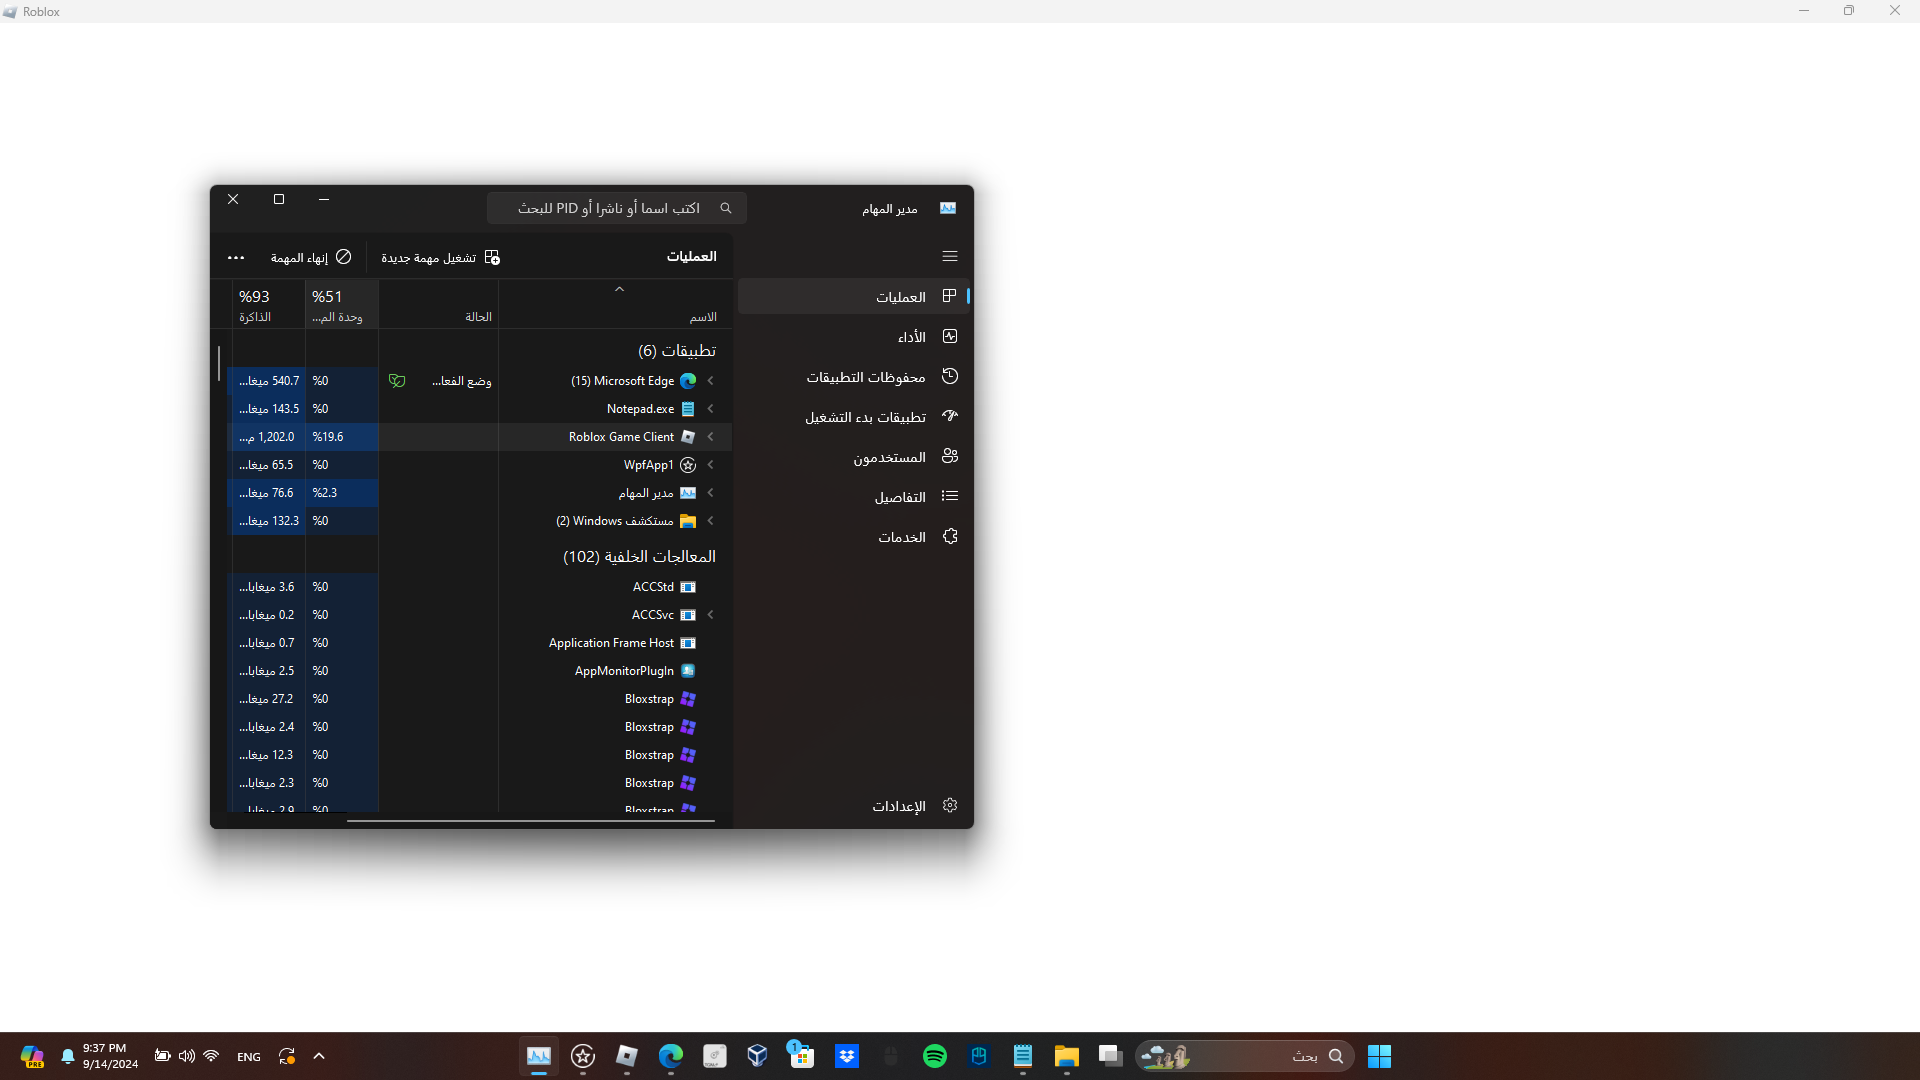Expand the Windows Explorer process group

[710, 521]
